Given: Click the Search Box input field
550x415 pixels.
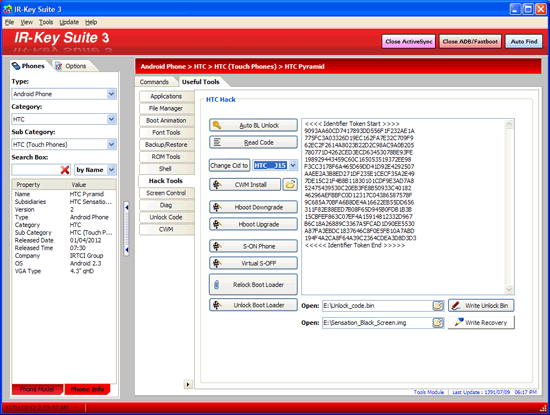Looking at the screenshot, I should (x=36, y=170).
